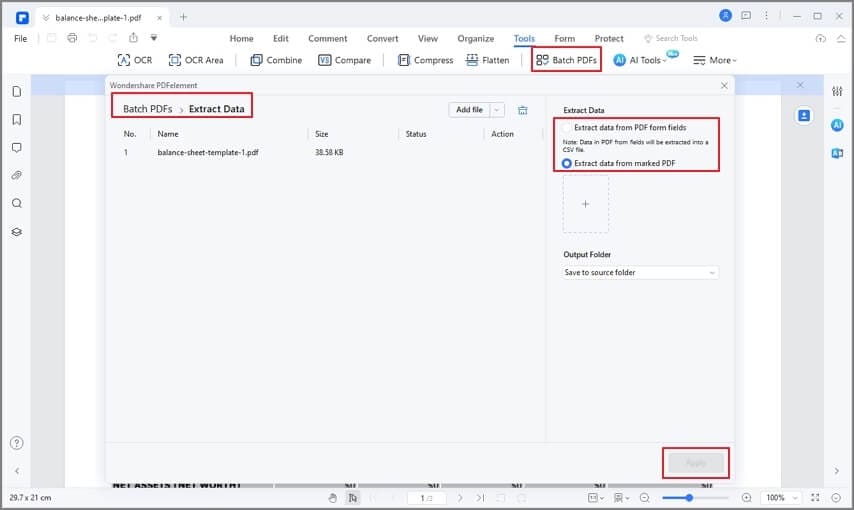
Task: Expand the More tools dropdown
Action: (715, 60)
